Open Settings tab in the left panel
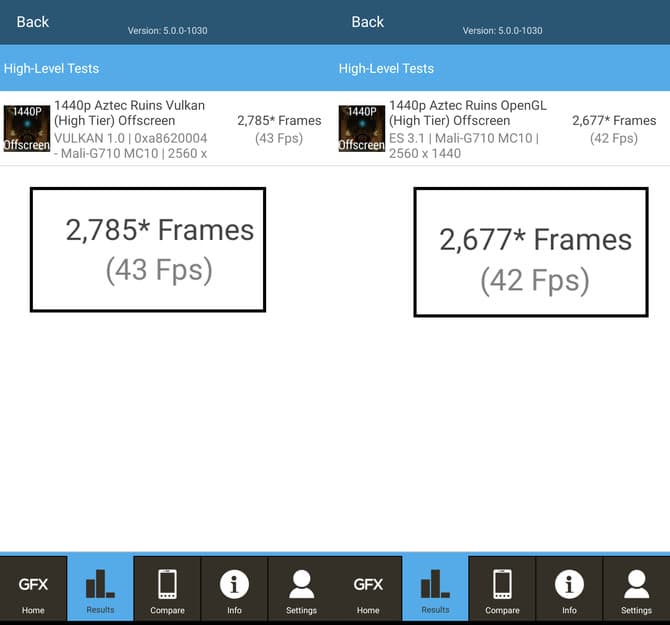Viewport: 670px width, 625px height. click(x=301, y=590)
